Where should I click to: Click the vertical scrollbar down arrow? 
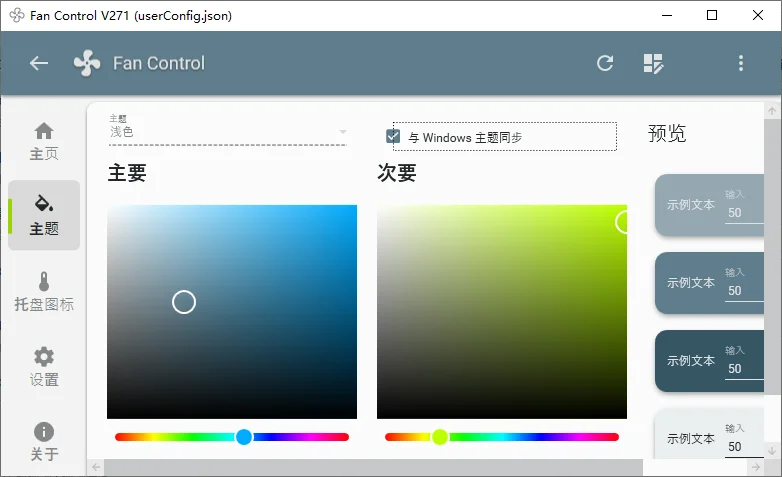tap(772, 451)
